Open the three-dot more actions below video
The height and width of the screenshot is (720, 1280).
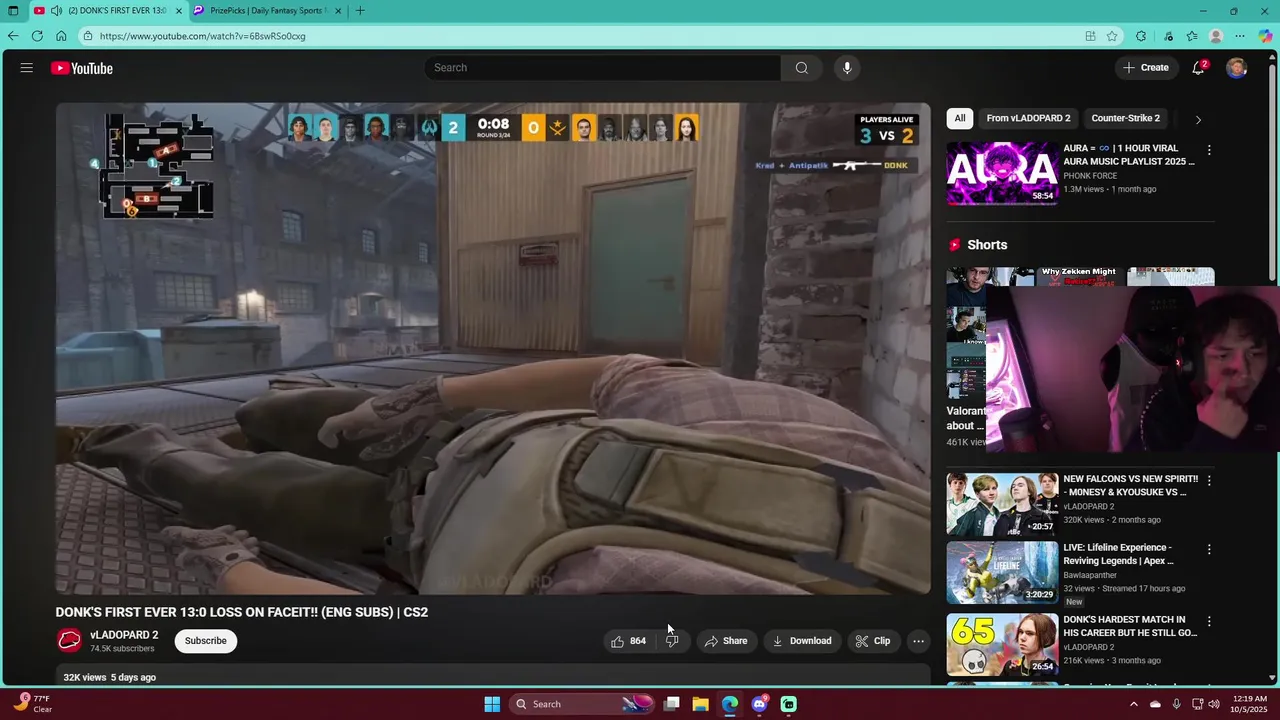(918, 641)
